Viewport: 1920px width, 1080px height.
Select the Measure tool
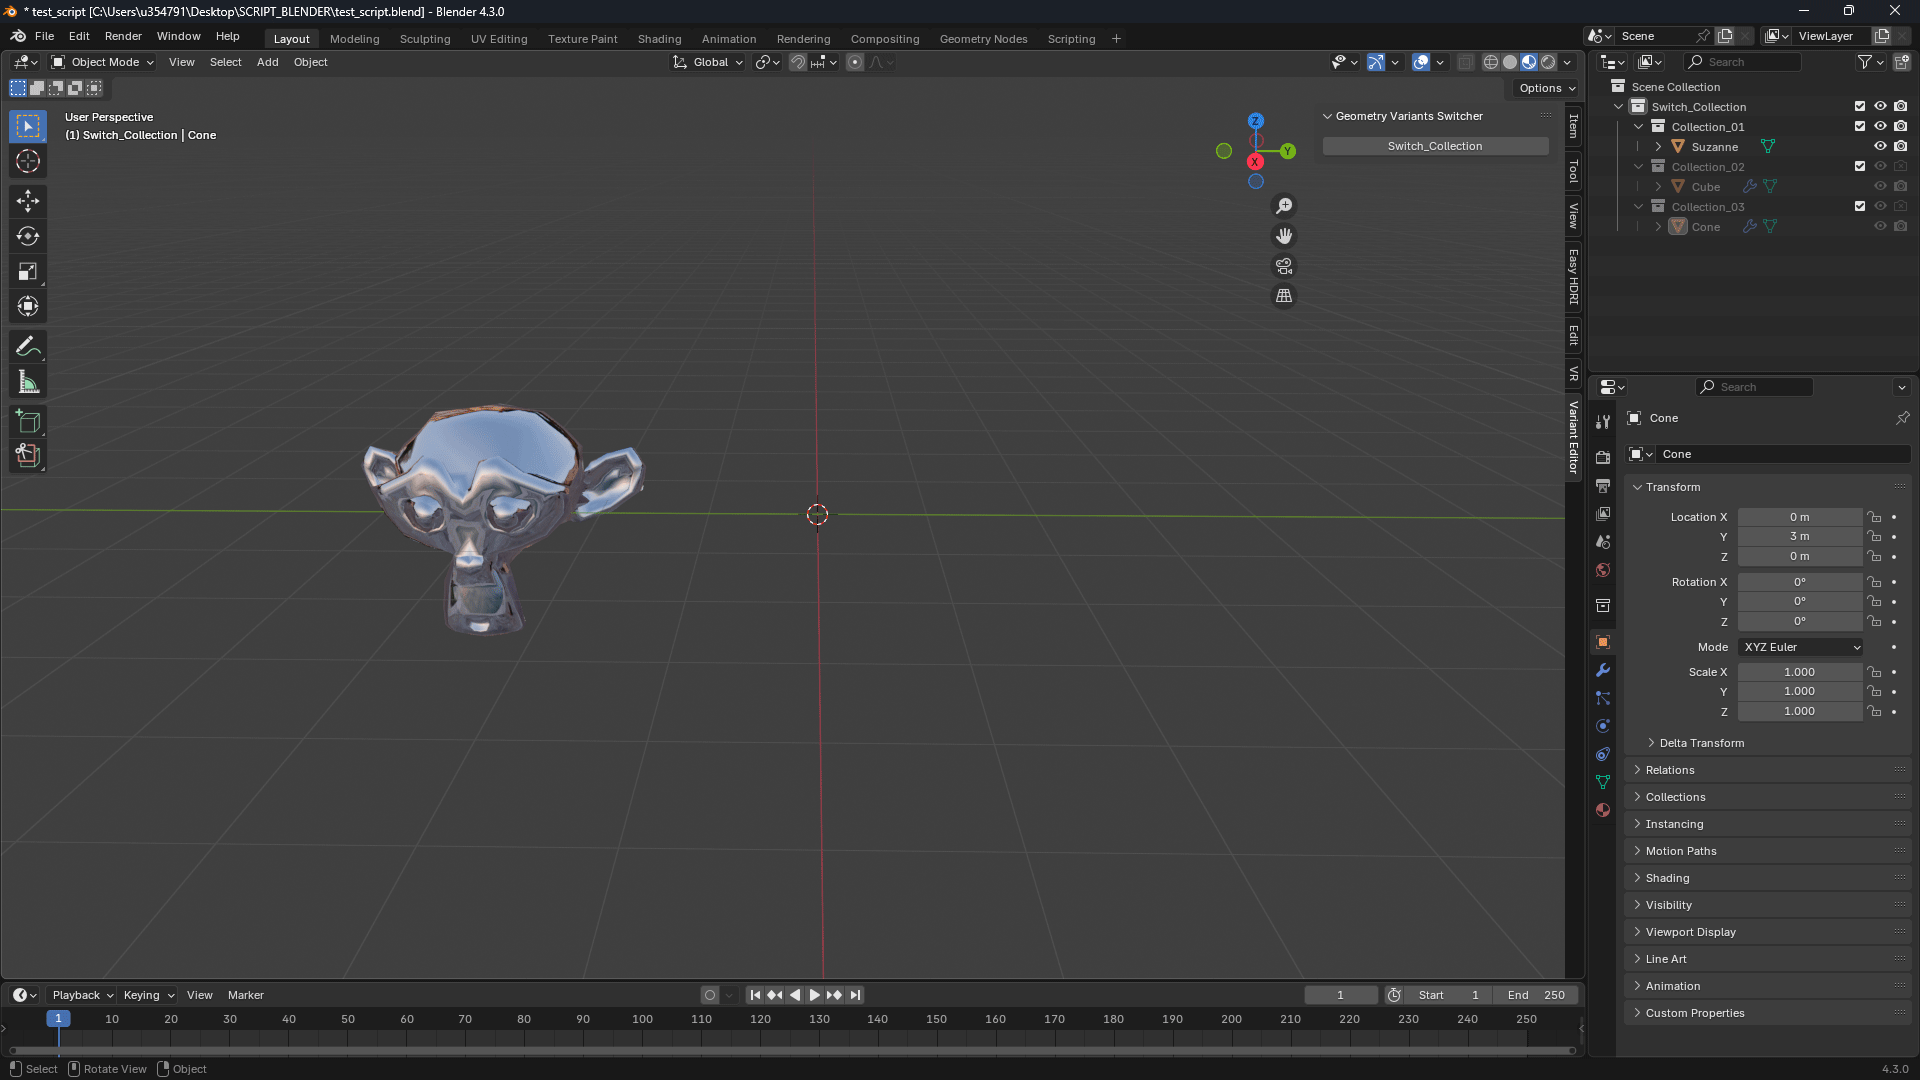[27, 382]
